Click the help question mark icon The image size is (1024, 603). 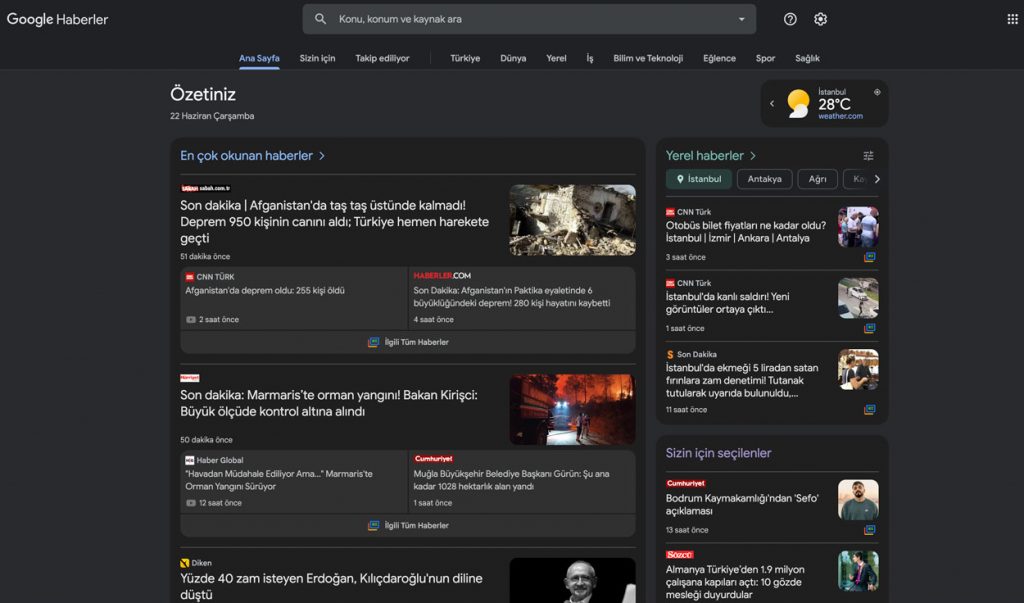point(789,19)
